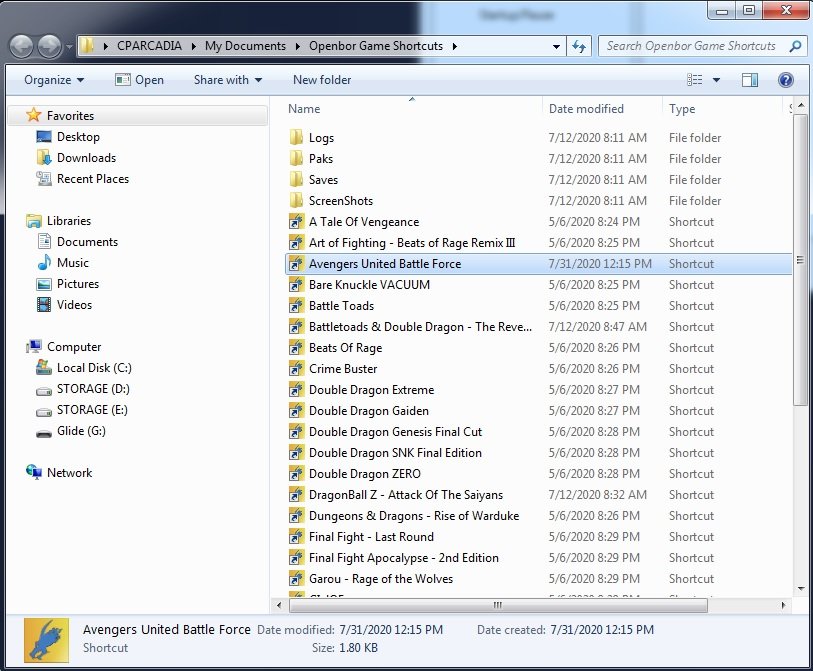
Task: Click the Pictures library icon
Action: pos(44,284)
